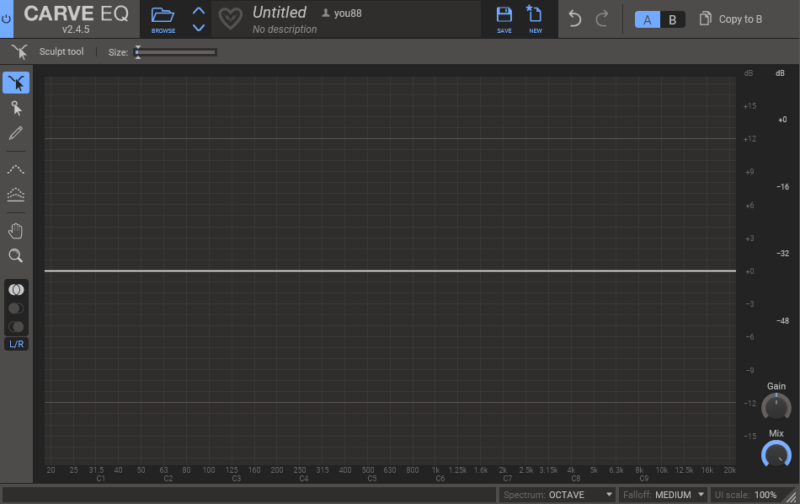Pick the stacked multi-curve tool
The height and width of the screenshot is (504, 800).
click(x=16, y=194)
